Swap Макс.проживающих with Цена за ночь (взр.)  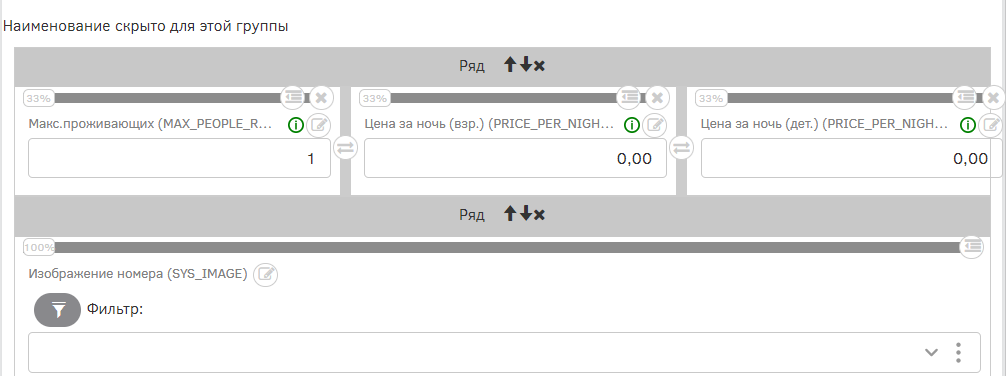345,148
